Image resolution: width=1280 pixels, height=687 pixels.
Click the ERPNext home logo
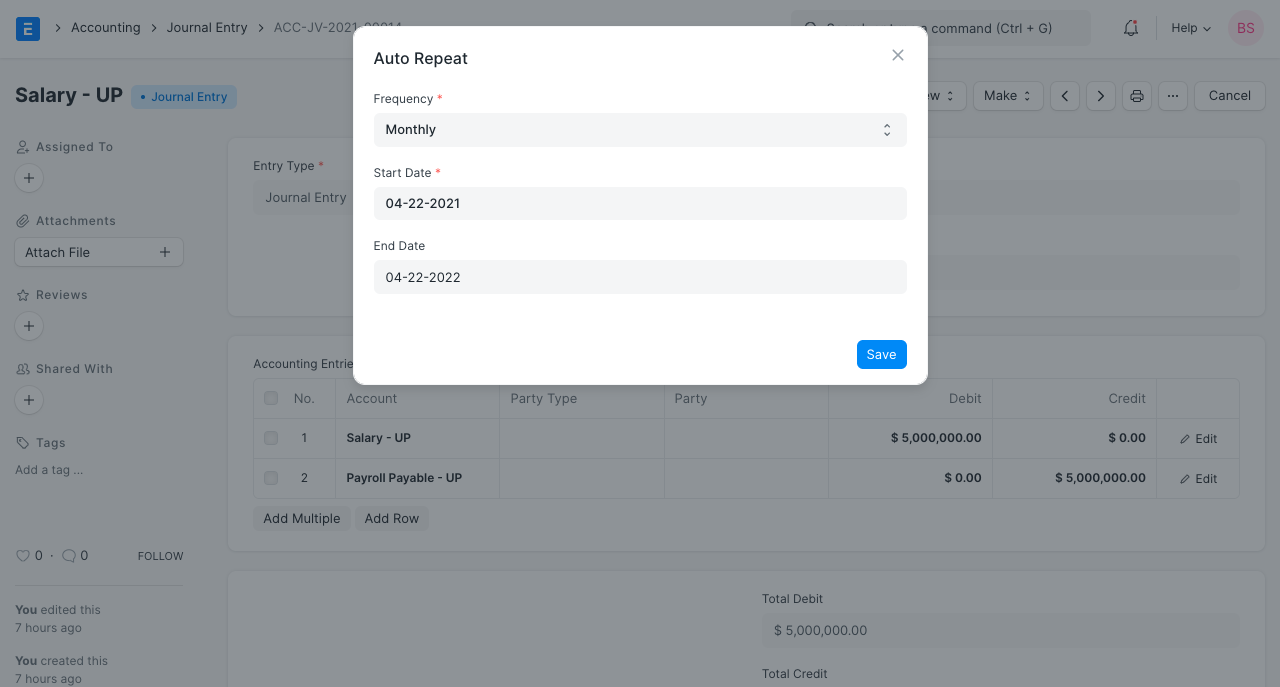[x=27, y=27]
